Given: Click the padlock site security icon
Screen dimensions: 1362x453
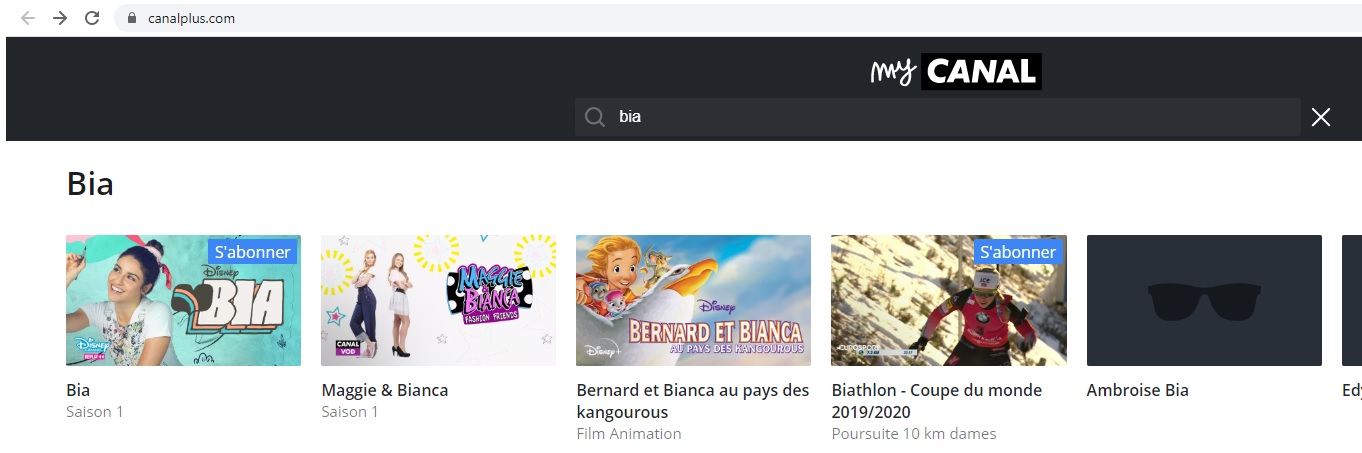Looking at the screenshot, I should click(x=131, y=18).
